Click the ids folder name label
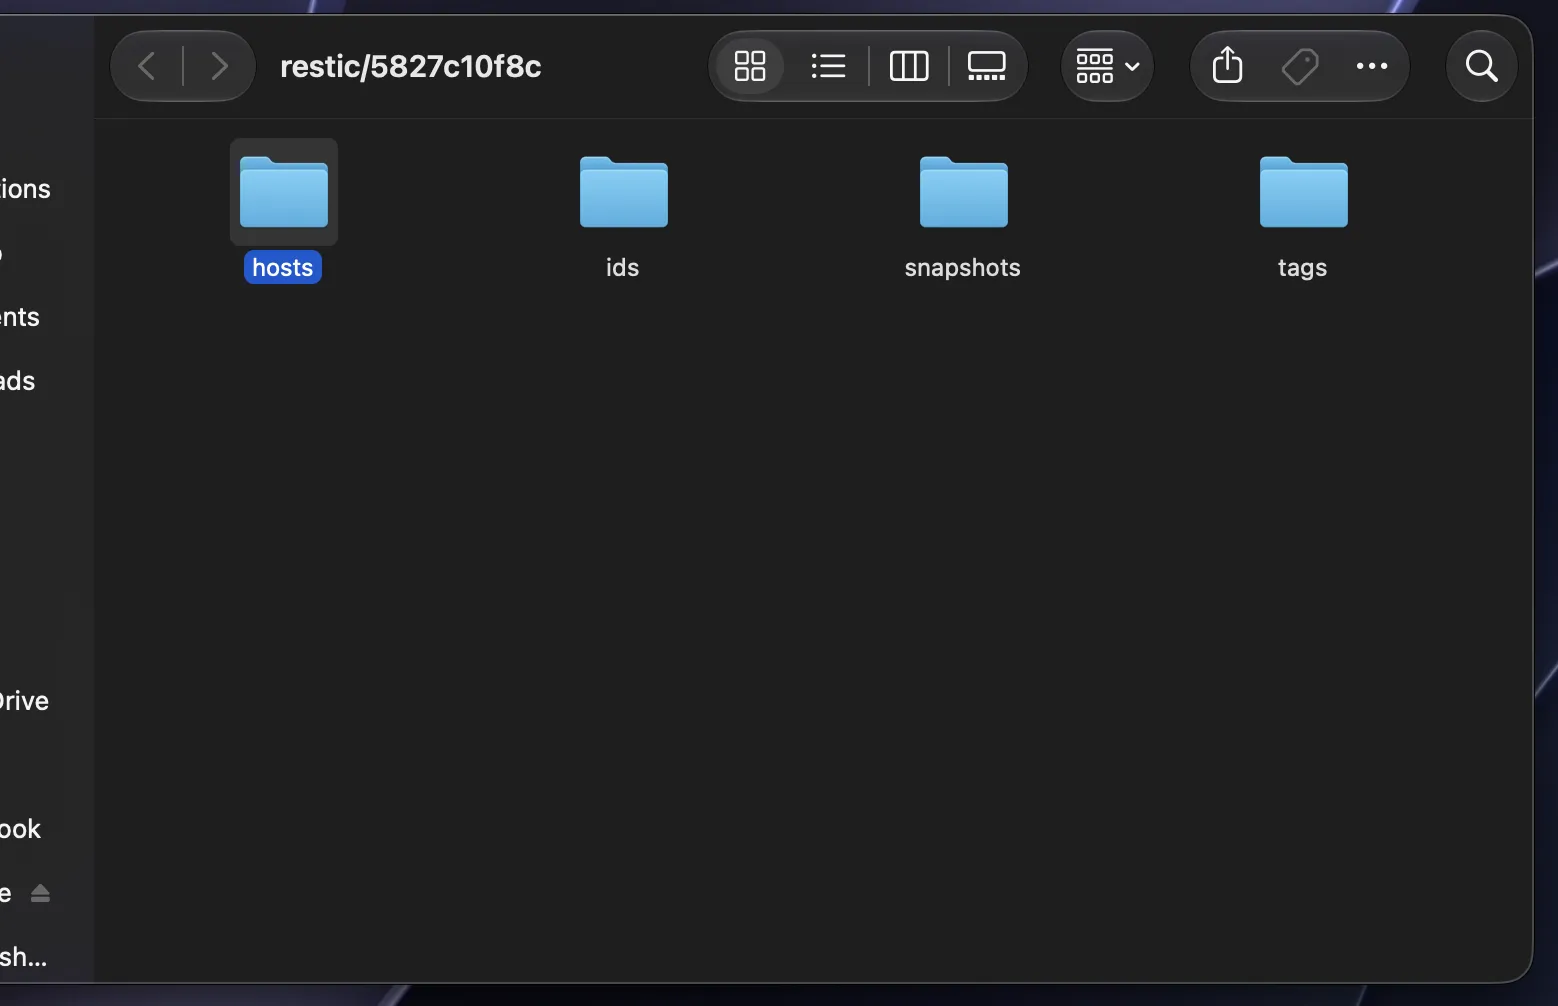 pyautogui.click(x=622, y=267)
